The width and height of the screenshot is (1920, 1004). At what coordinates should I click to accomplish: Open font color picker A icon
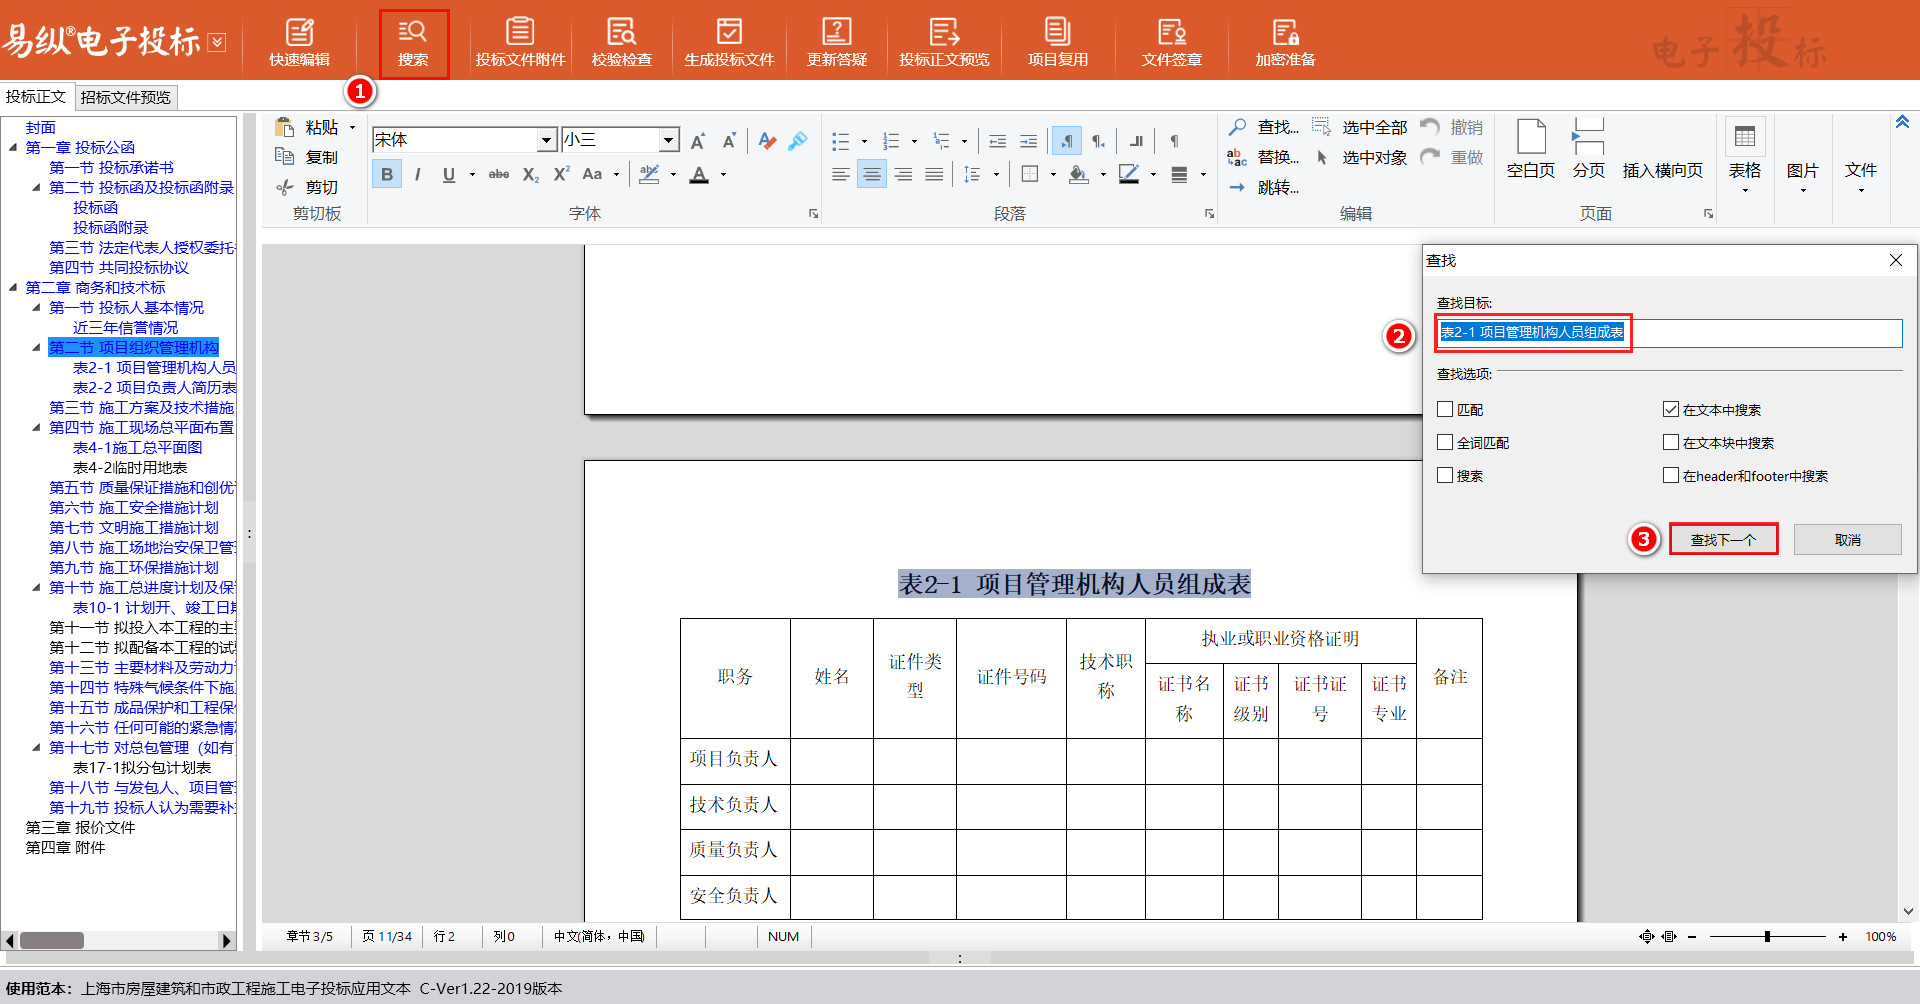tap(699, 174)
